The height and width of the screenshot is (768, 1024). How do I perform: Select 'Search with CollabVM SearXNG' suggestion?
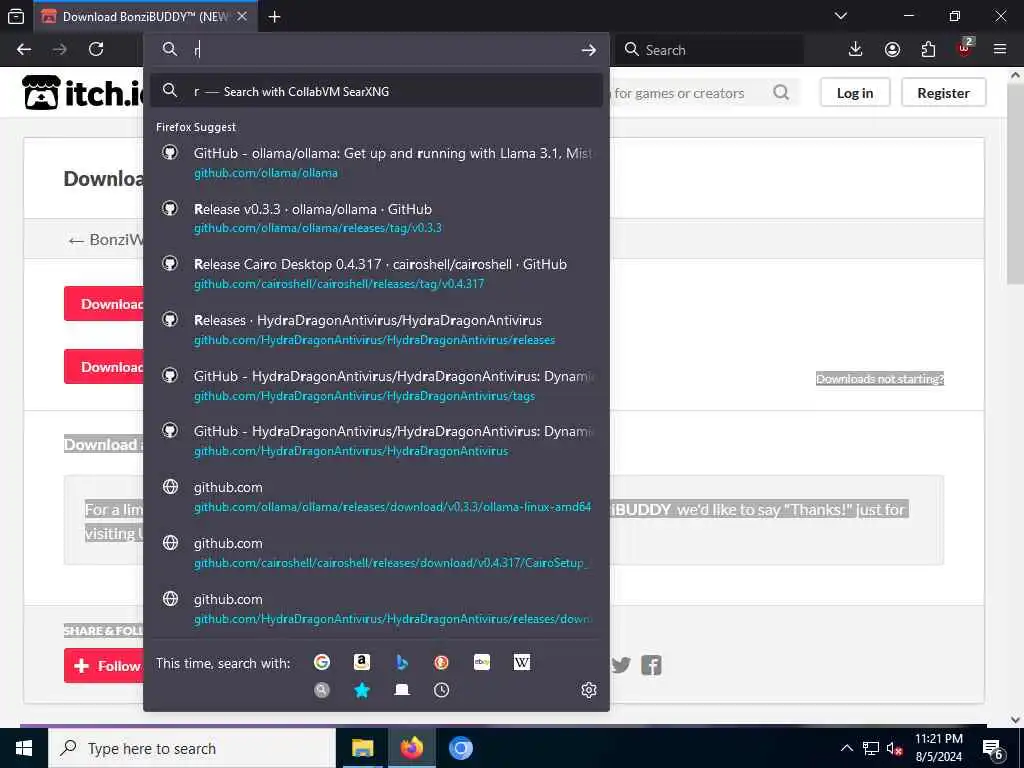tap(376, 91)
